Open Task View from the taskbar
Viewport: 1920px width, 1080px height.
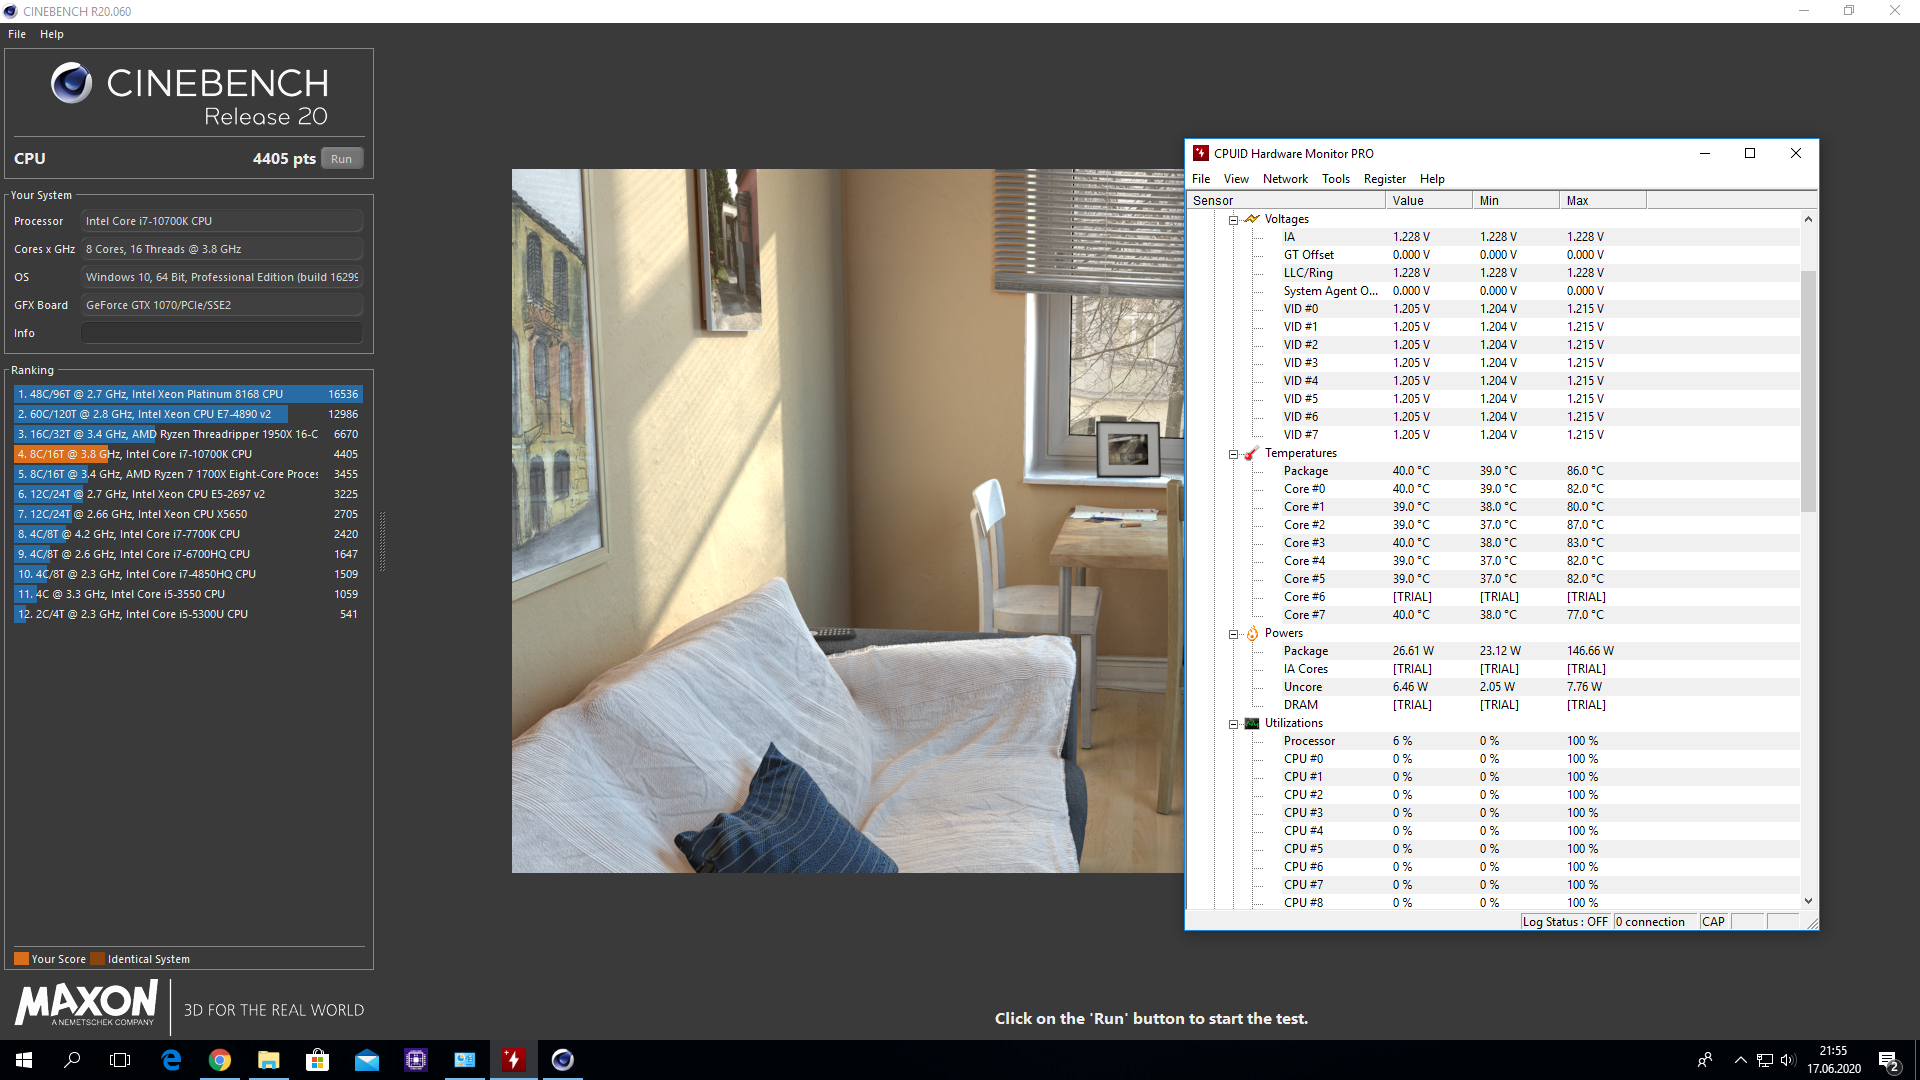point(120,1060)
